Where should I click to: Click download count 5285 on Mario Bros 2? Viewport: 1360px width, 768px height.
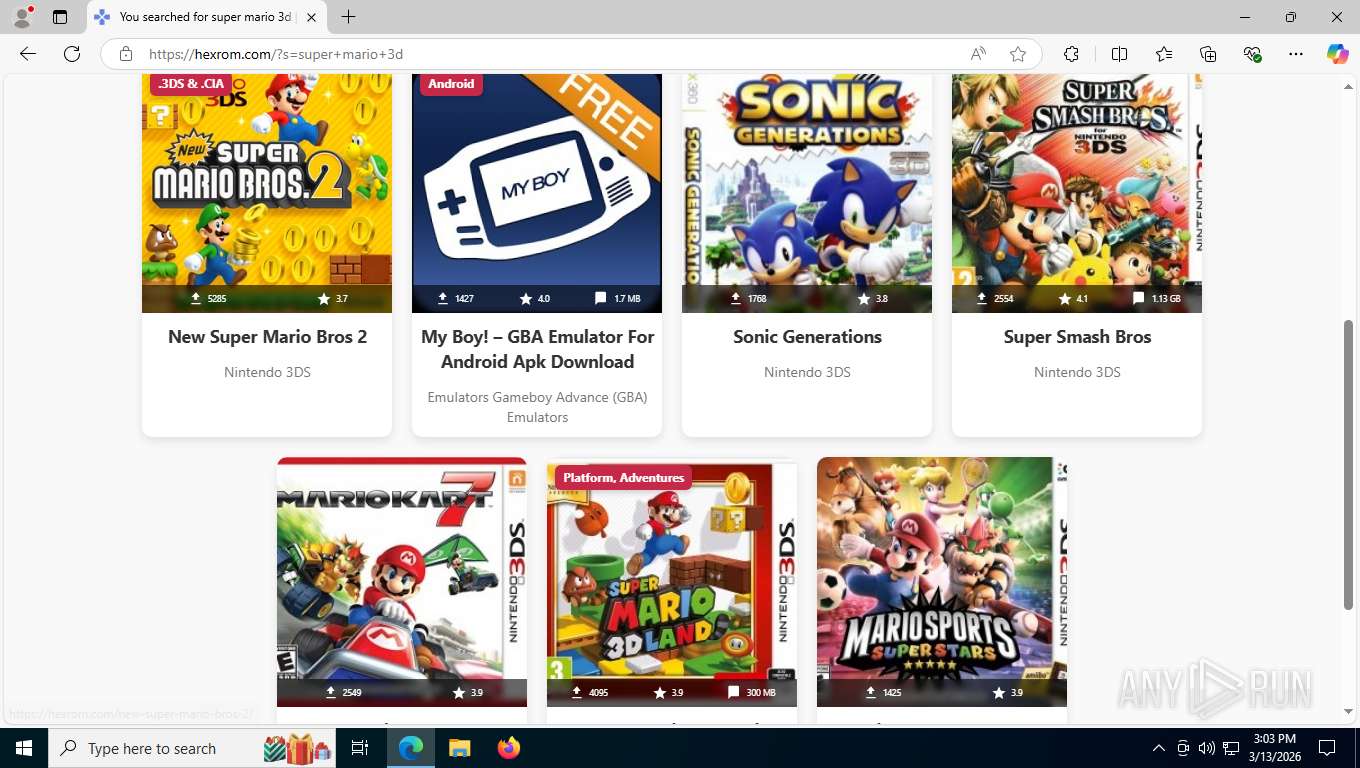[208, 298]
